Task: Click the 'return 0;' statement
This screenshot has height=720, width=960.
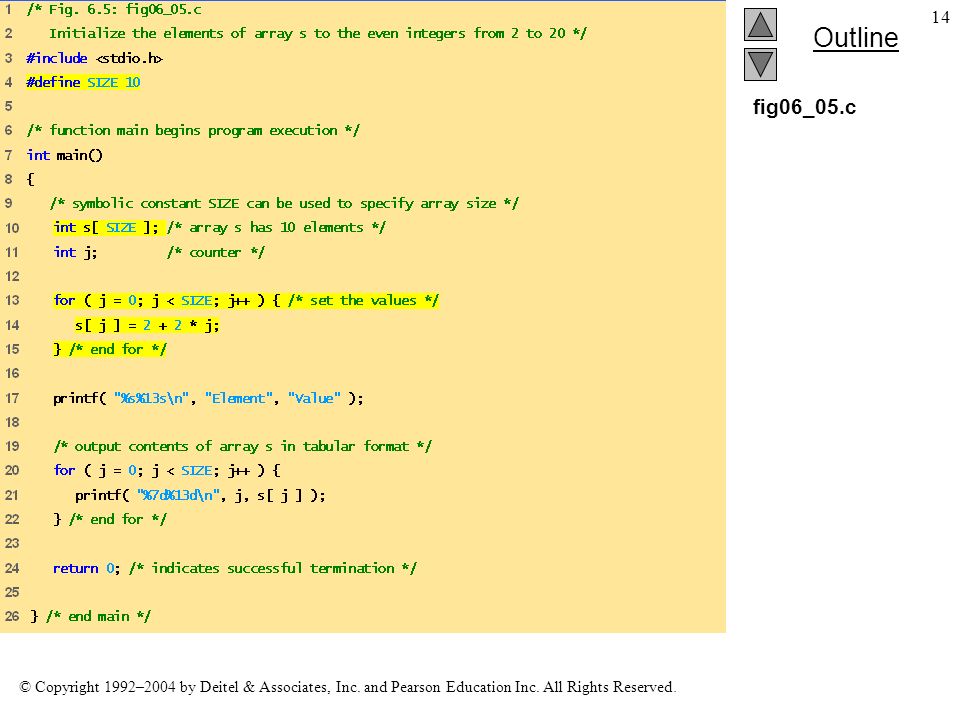Action: click(86, 568)
